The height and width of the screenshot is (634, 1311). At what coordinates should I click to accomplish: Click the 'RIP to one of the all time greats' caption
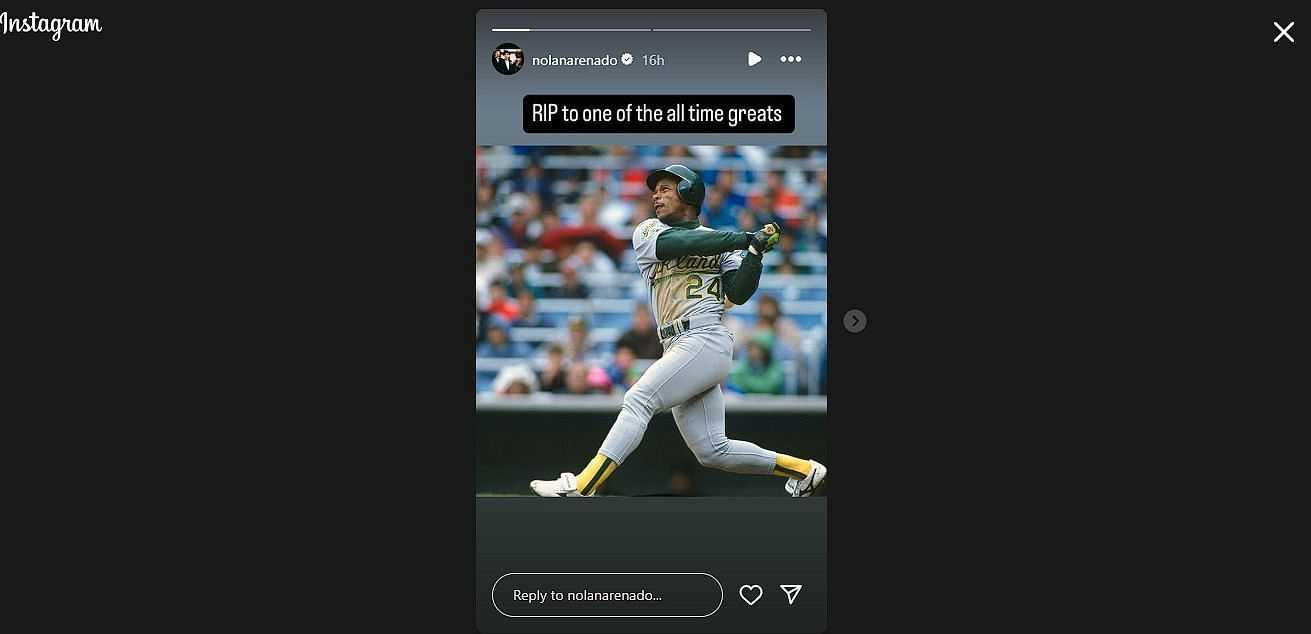(x=658, y=114)
